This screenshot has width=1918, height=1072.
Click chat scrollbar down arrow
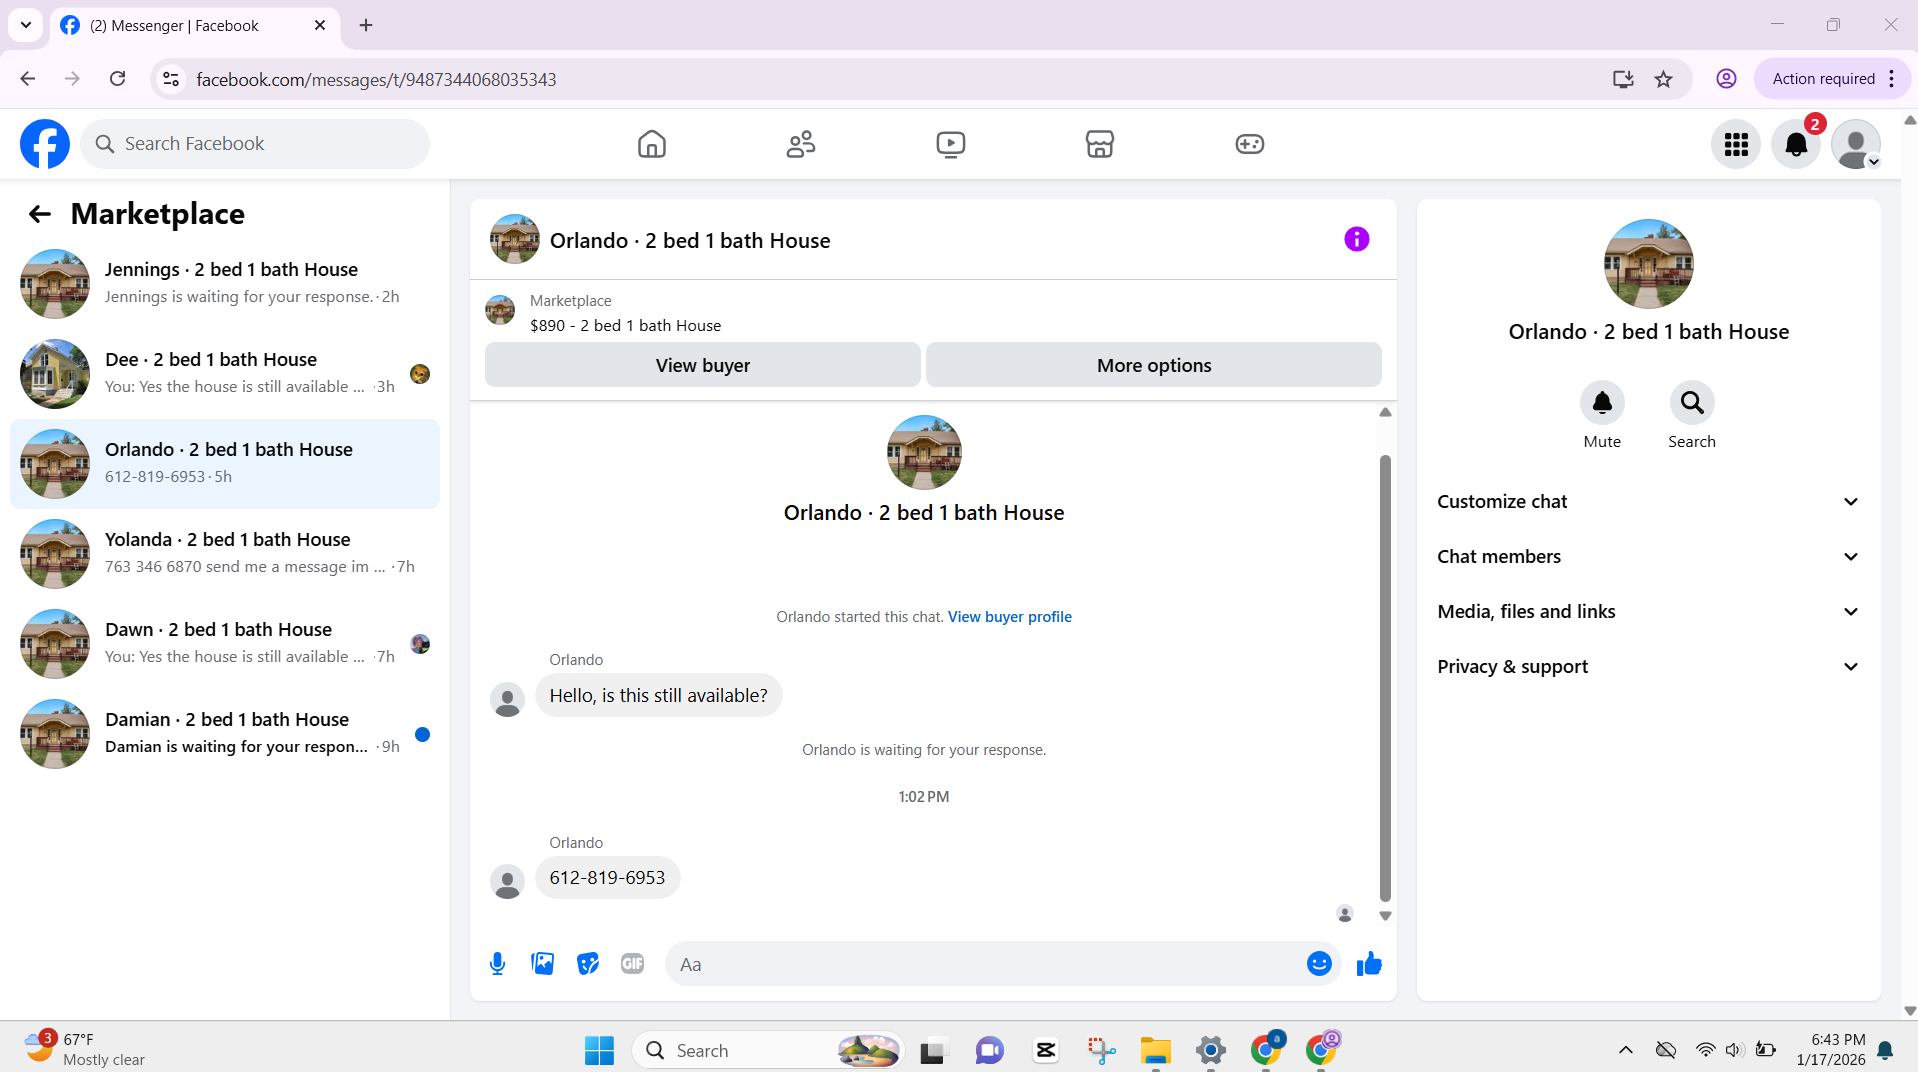pos(1385,915)
